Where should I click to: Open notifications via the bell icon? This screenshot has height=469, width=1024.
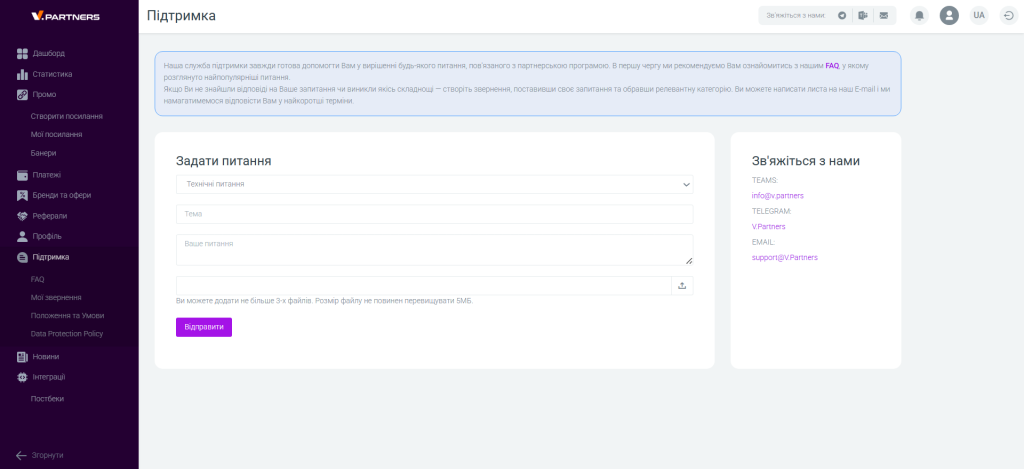919,16
